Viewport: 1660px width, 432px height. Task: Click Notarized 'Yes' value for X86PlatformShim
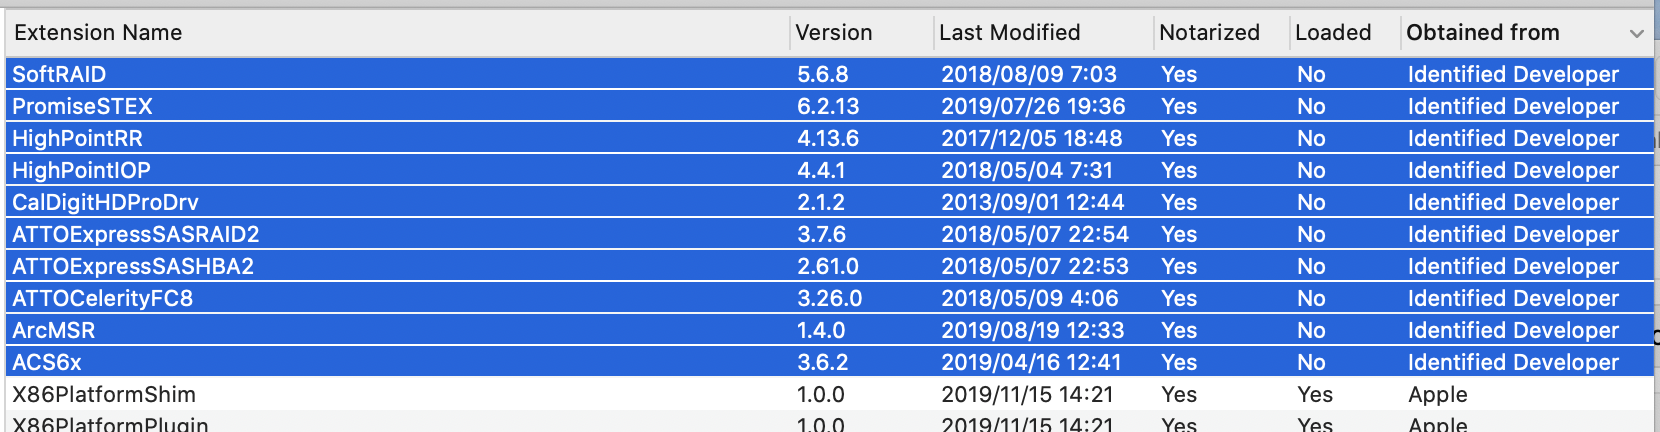(1179, 394)
